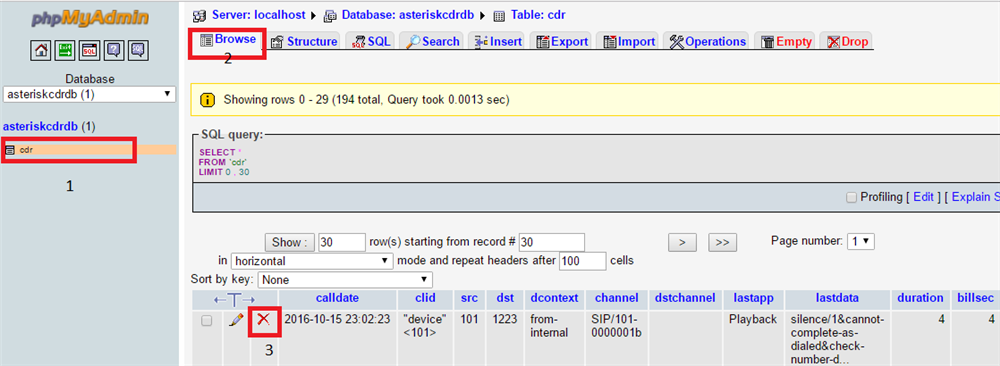Sort by the calldate column header
1000x366 pixels.
click(337, 298)
